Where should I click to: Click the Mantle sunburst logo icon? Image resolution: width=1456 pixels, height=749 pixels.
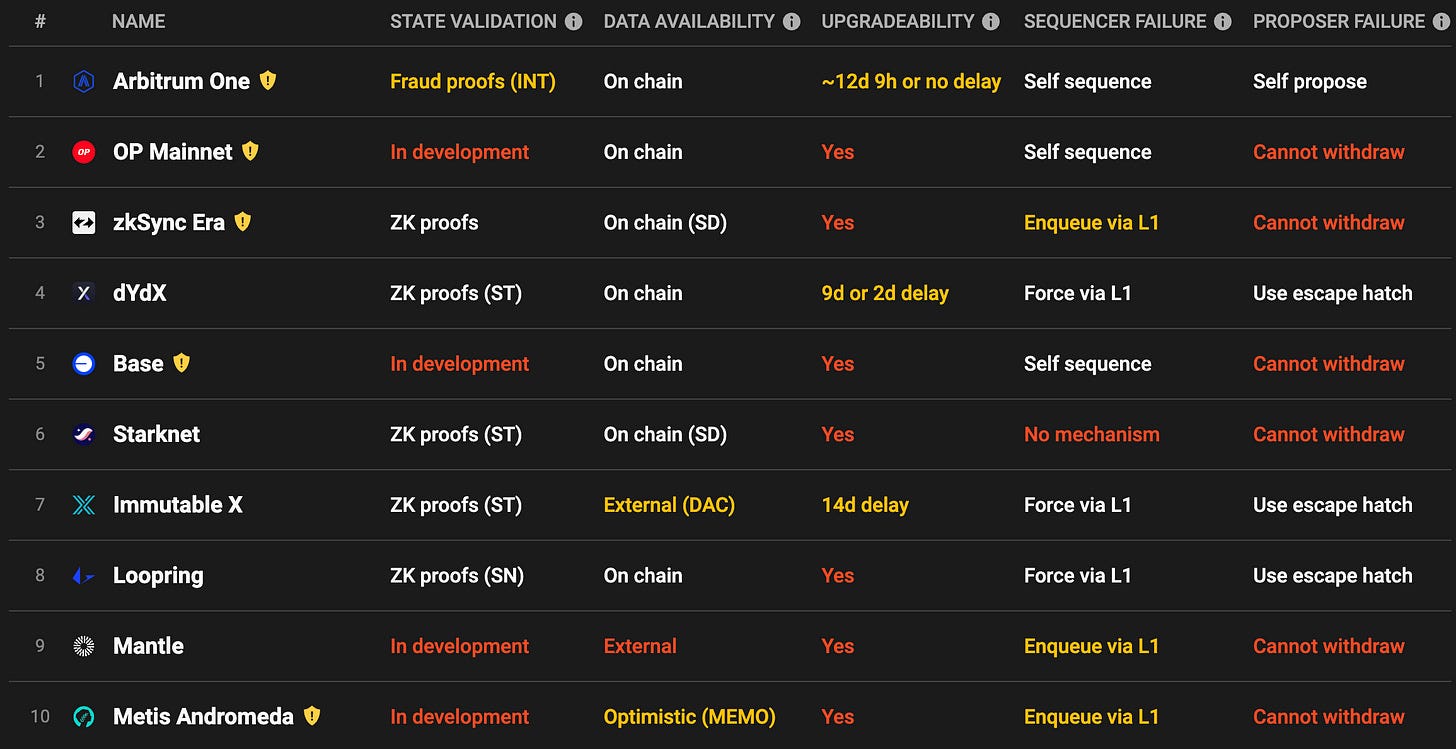(84, 646)
